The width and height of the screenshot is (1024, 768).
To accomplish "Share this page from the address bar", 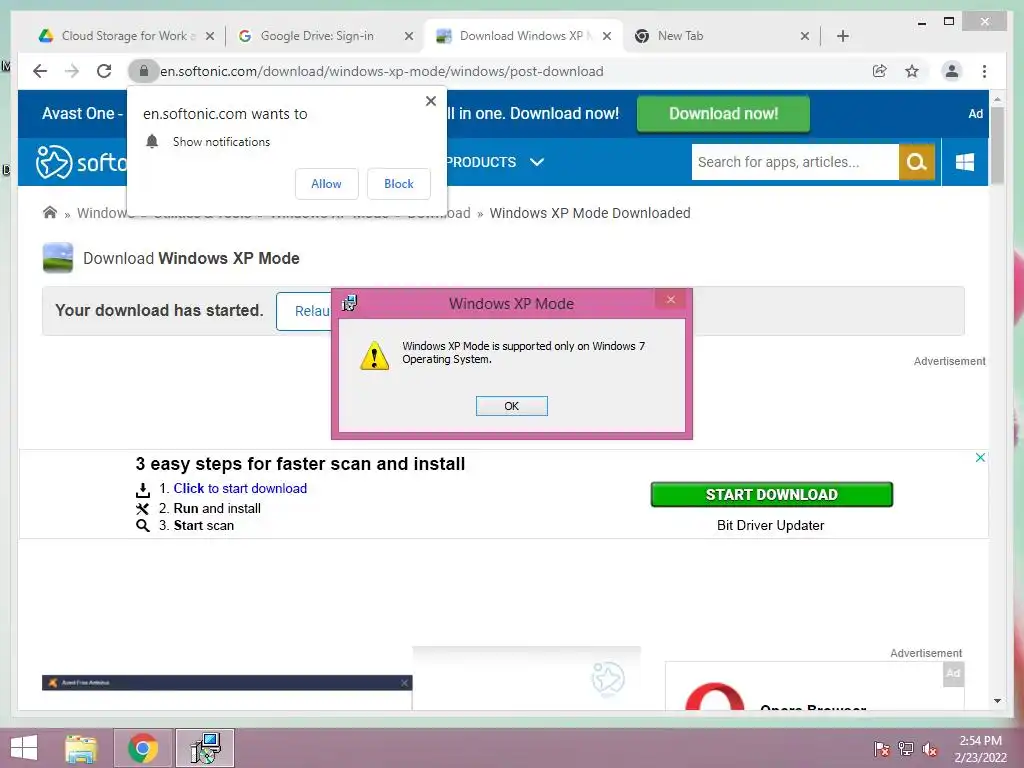I will click(x=880, y=71).
